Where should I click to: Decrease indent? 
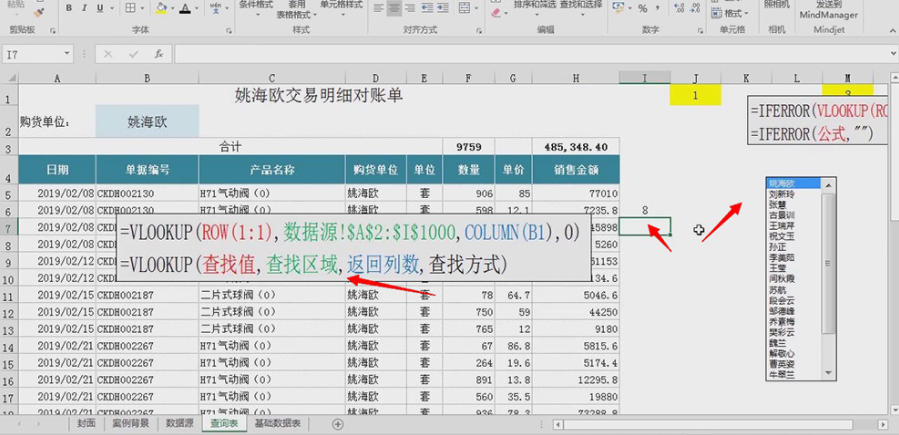point(427,8)
